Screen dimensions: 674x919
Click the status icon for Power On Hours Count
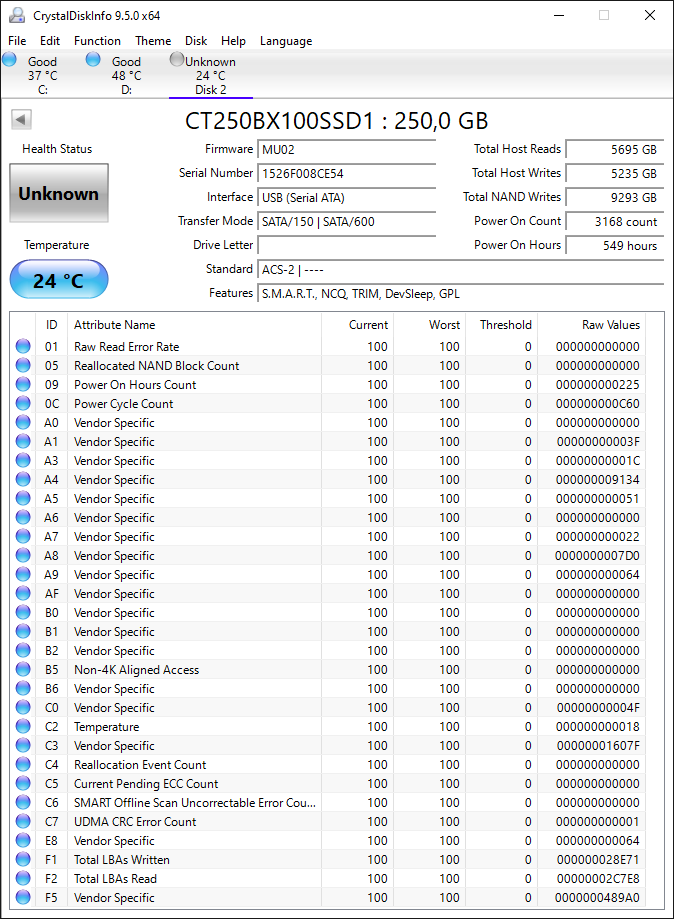(23, 384)
